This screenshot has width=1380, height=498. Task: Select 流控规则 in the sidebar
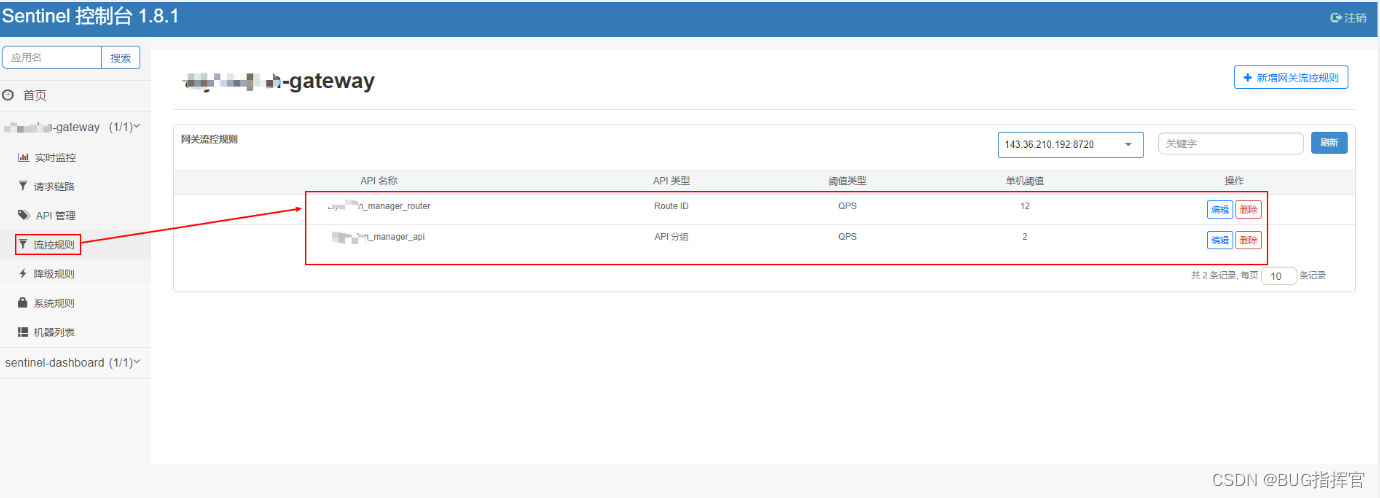54,244
